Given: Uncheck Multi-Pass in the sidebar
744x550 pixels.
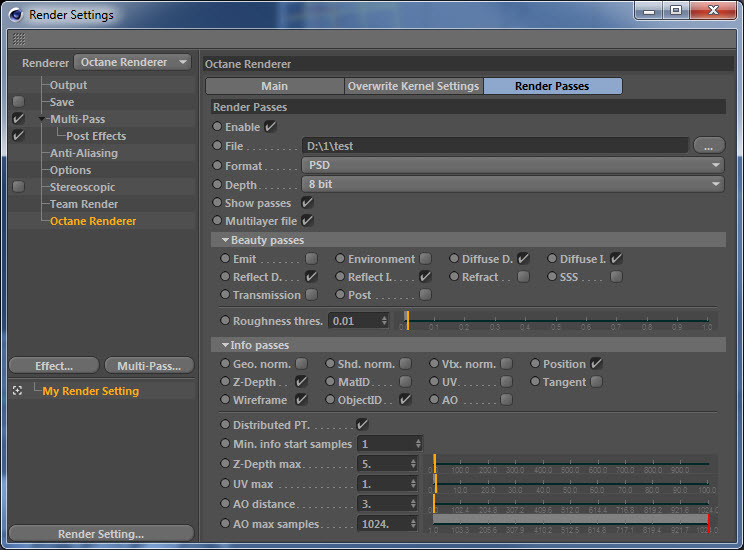Looking at the screenshot, I should tap(18, 119).
